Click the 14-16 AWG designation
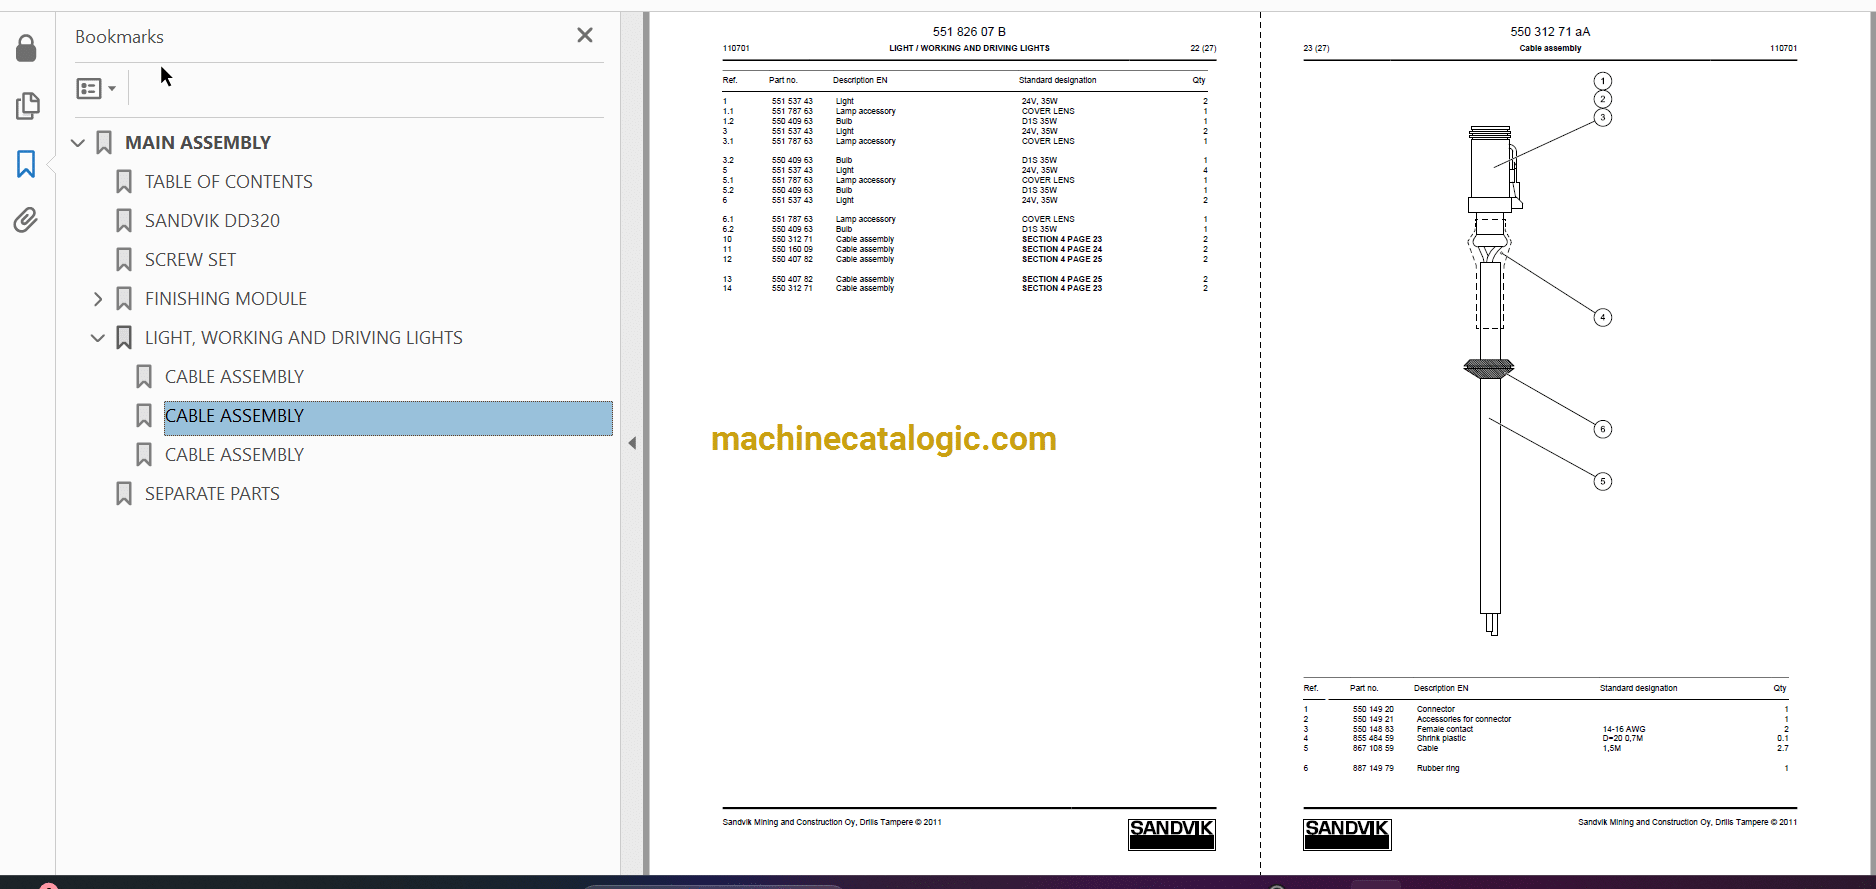Viewport: 1876px width, 889px height. click(x=1624, y=729)
